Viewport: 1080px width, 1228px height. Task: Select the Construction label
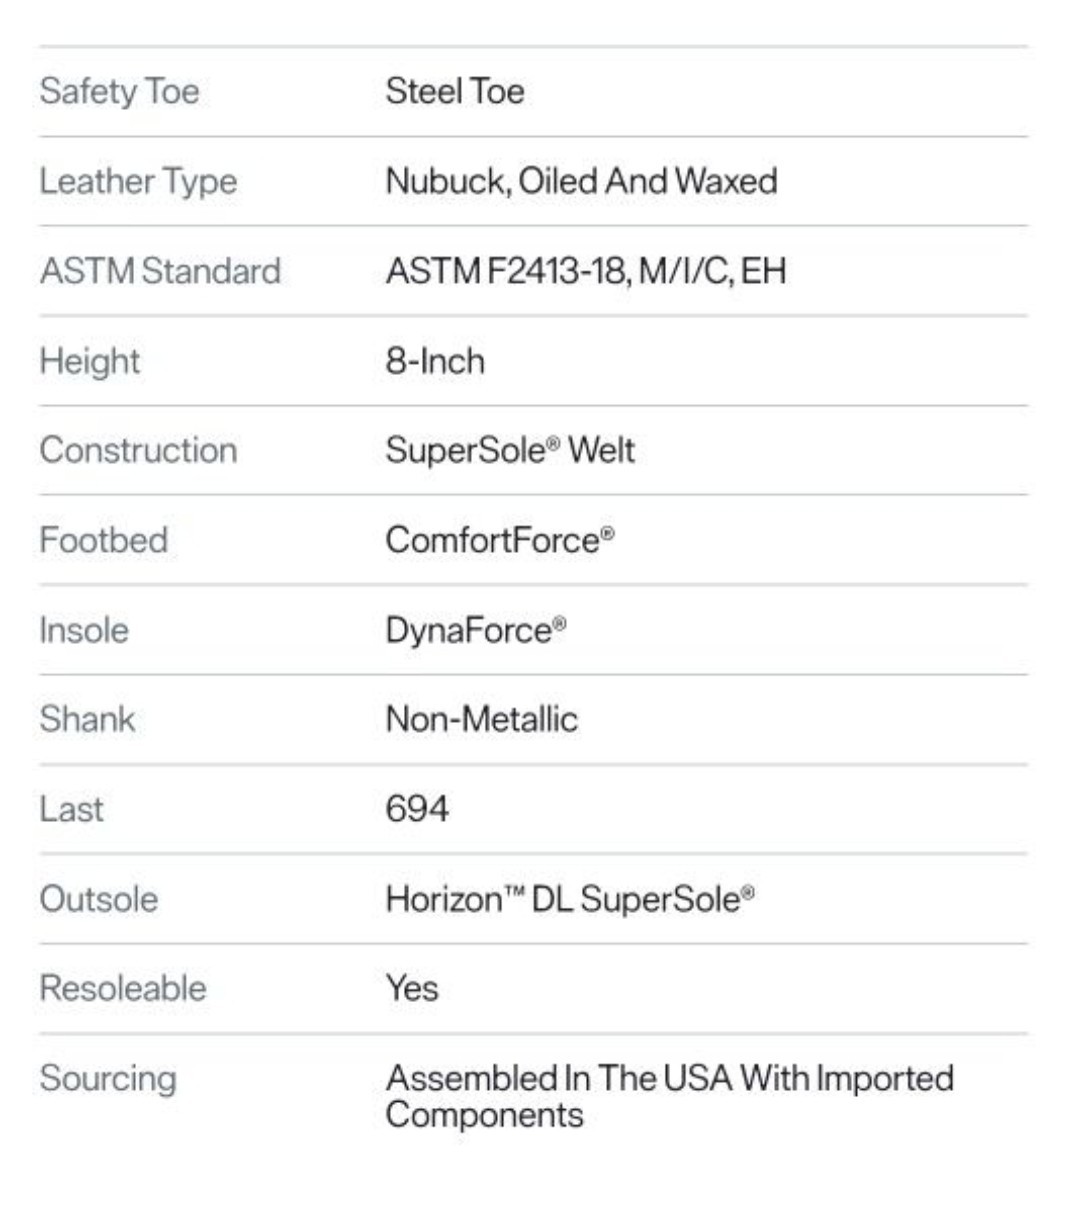coord(138,450)
